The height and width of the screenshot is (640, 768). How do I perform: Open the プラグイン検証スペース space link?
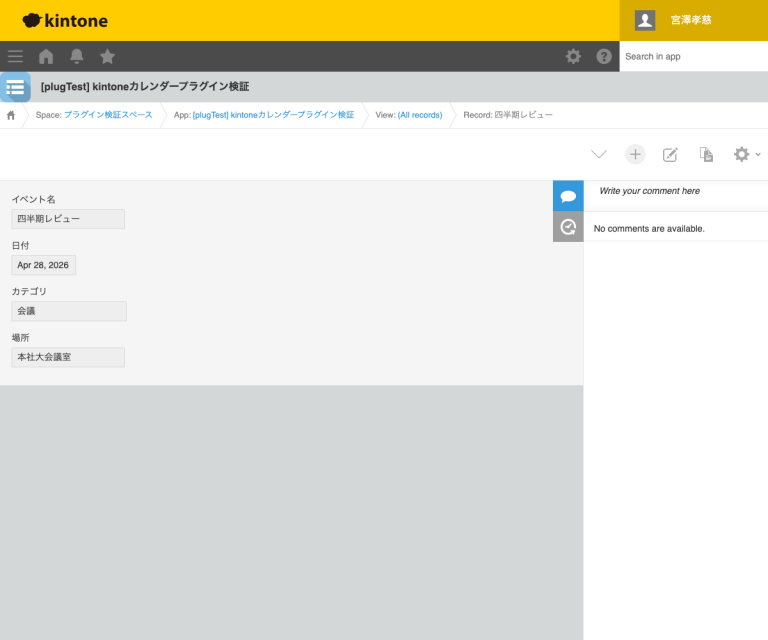point(108,115)
